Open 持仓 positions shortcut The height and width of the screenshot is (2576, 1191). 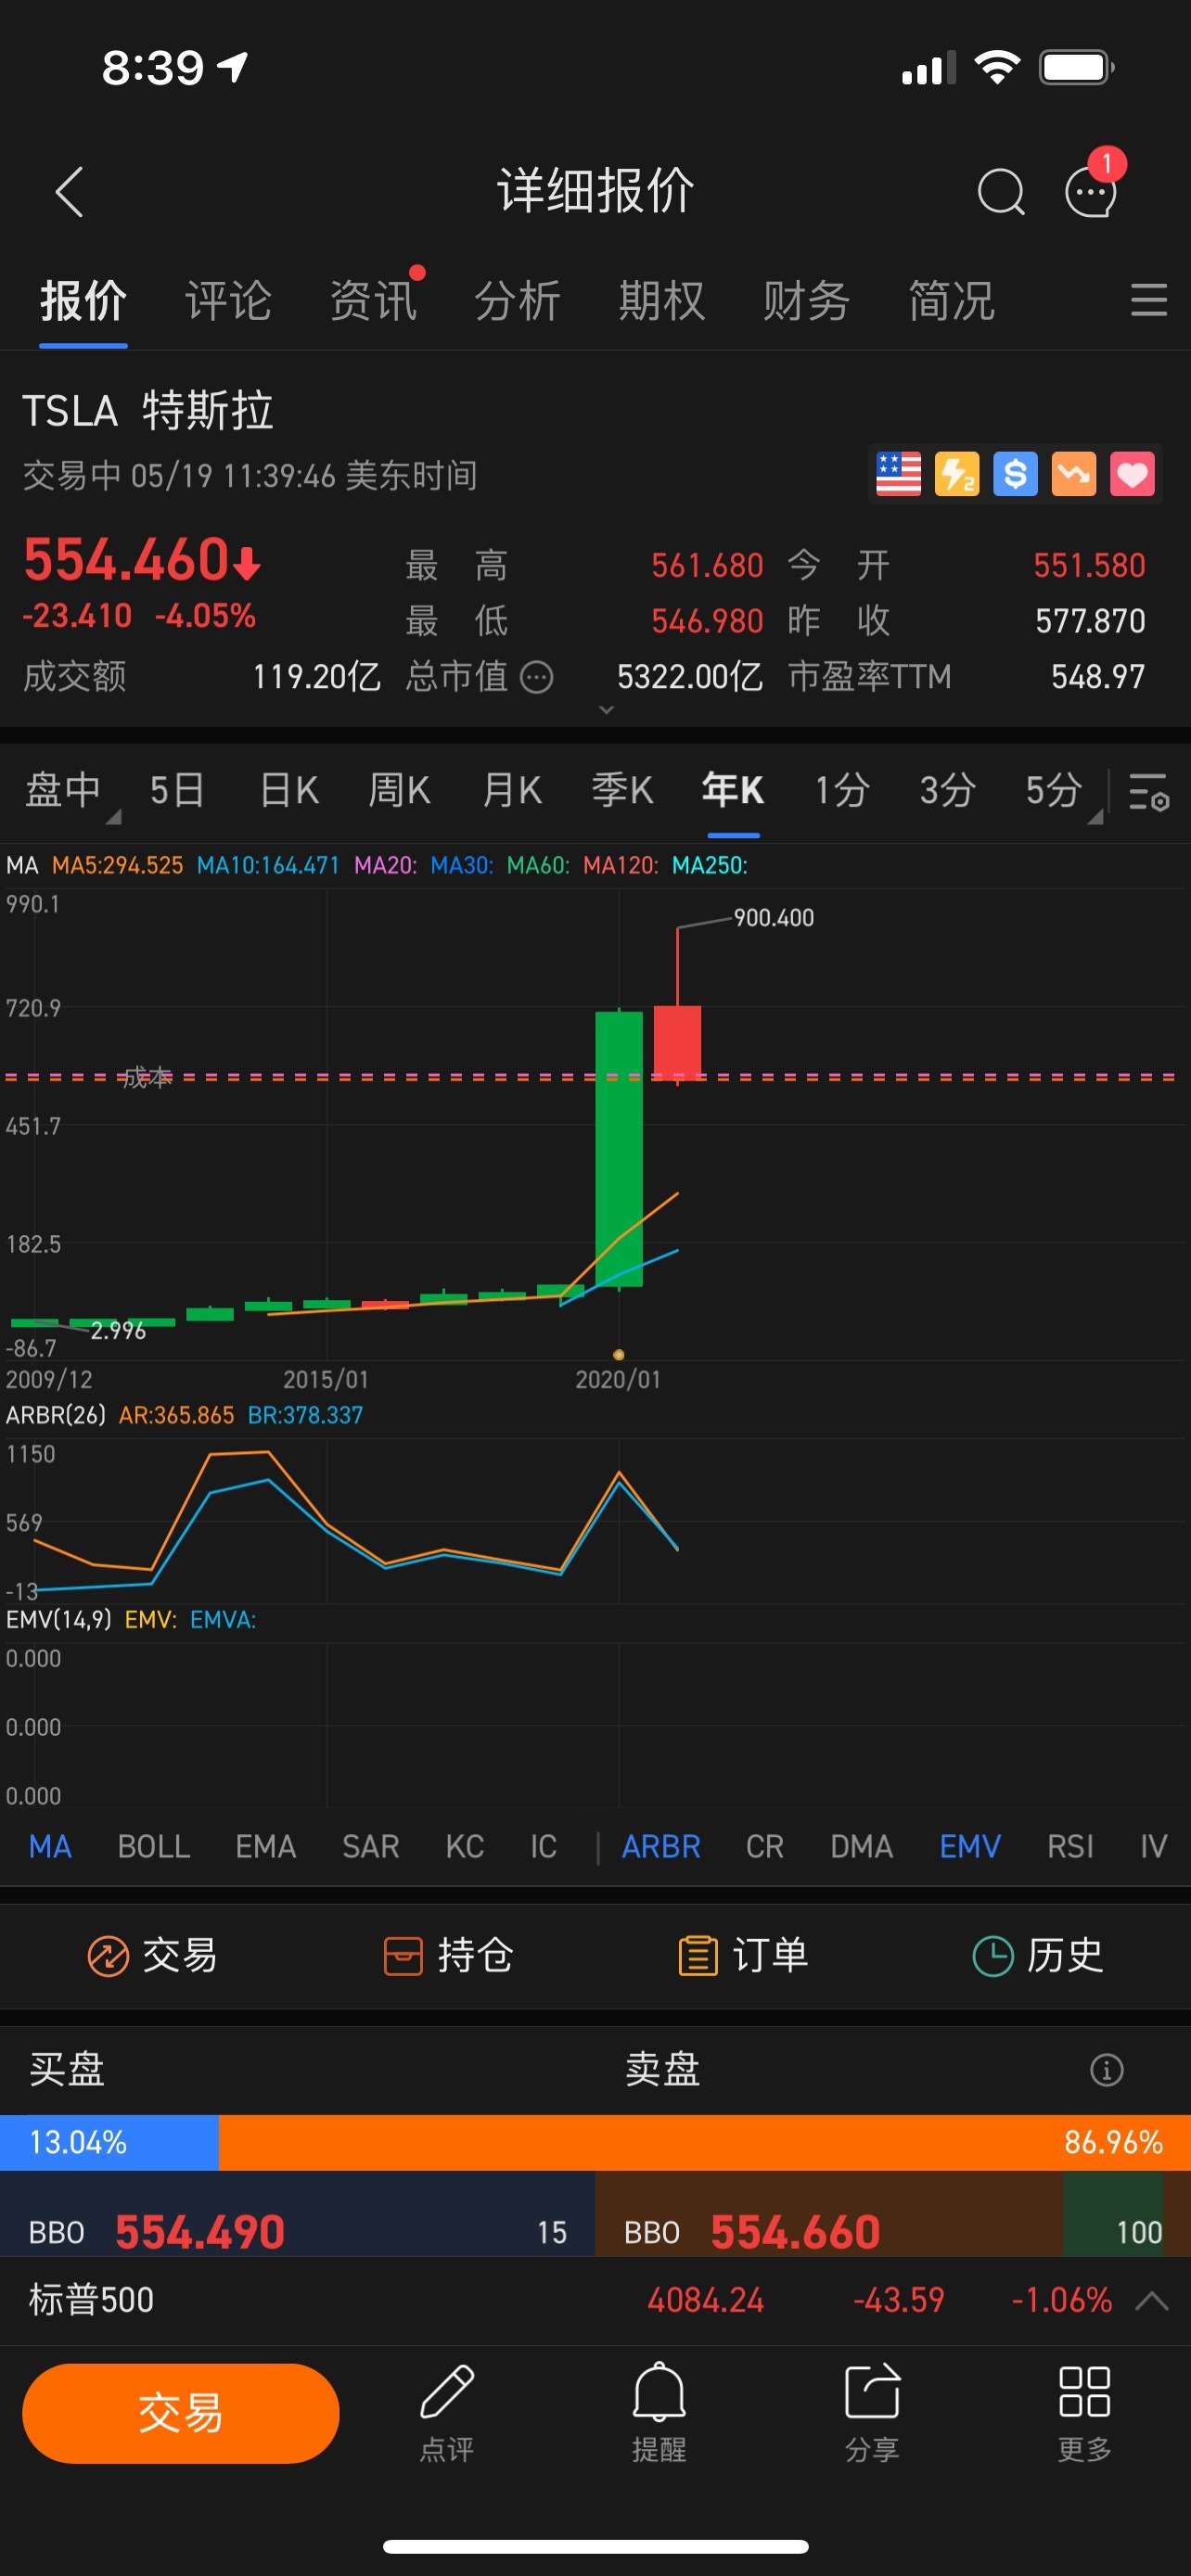pos(448,1956)
